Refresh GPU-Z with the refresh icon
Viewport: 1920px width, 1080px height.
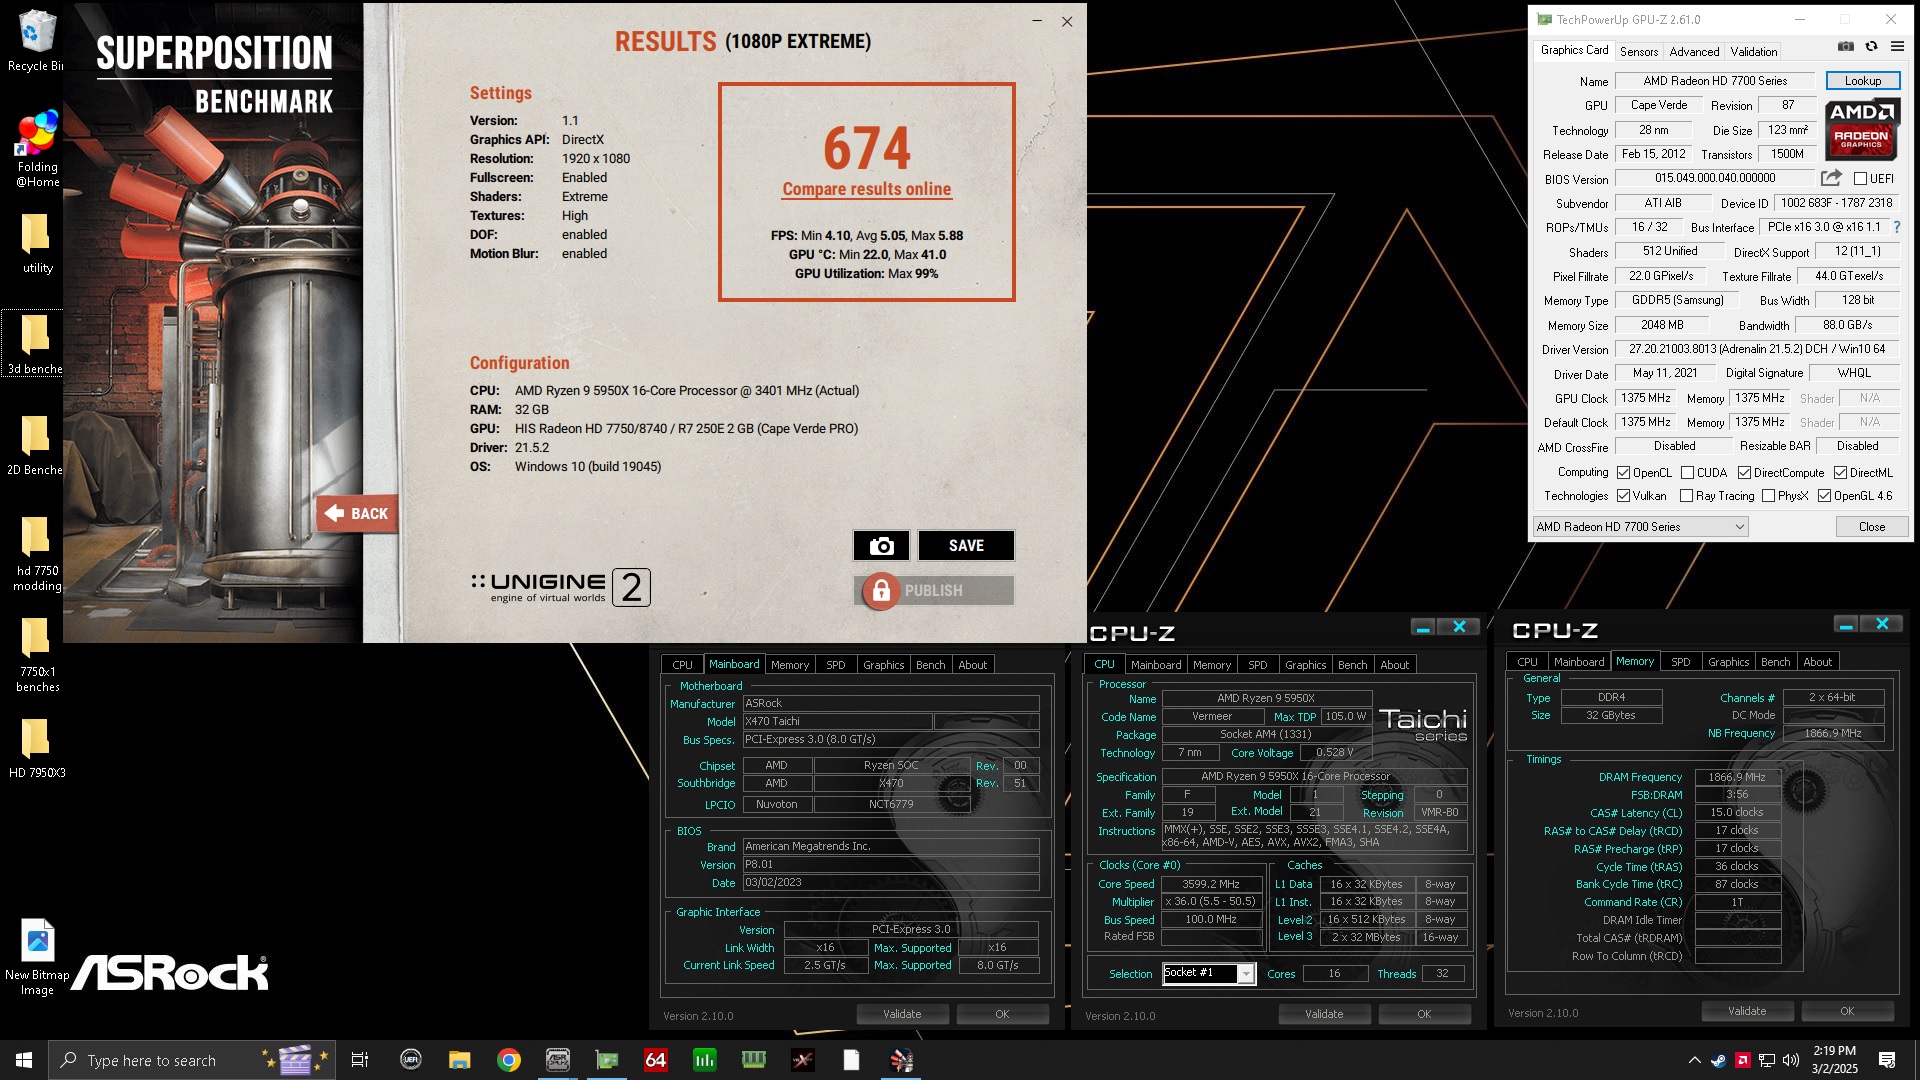pyautogui.click(x=1871, y=46)
